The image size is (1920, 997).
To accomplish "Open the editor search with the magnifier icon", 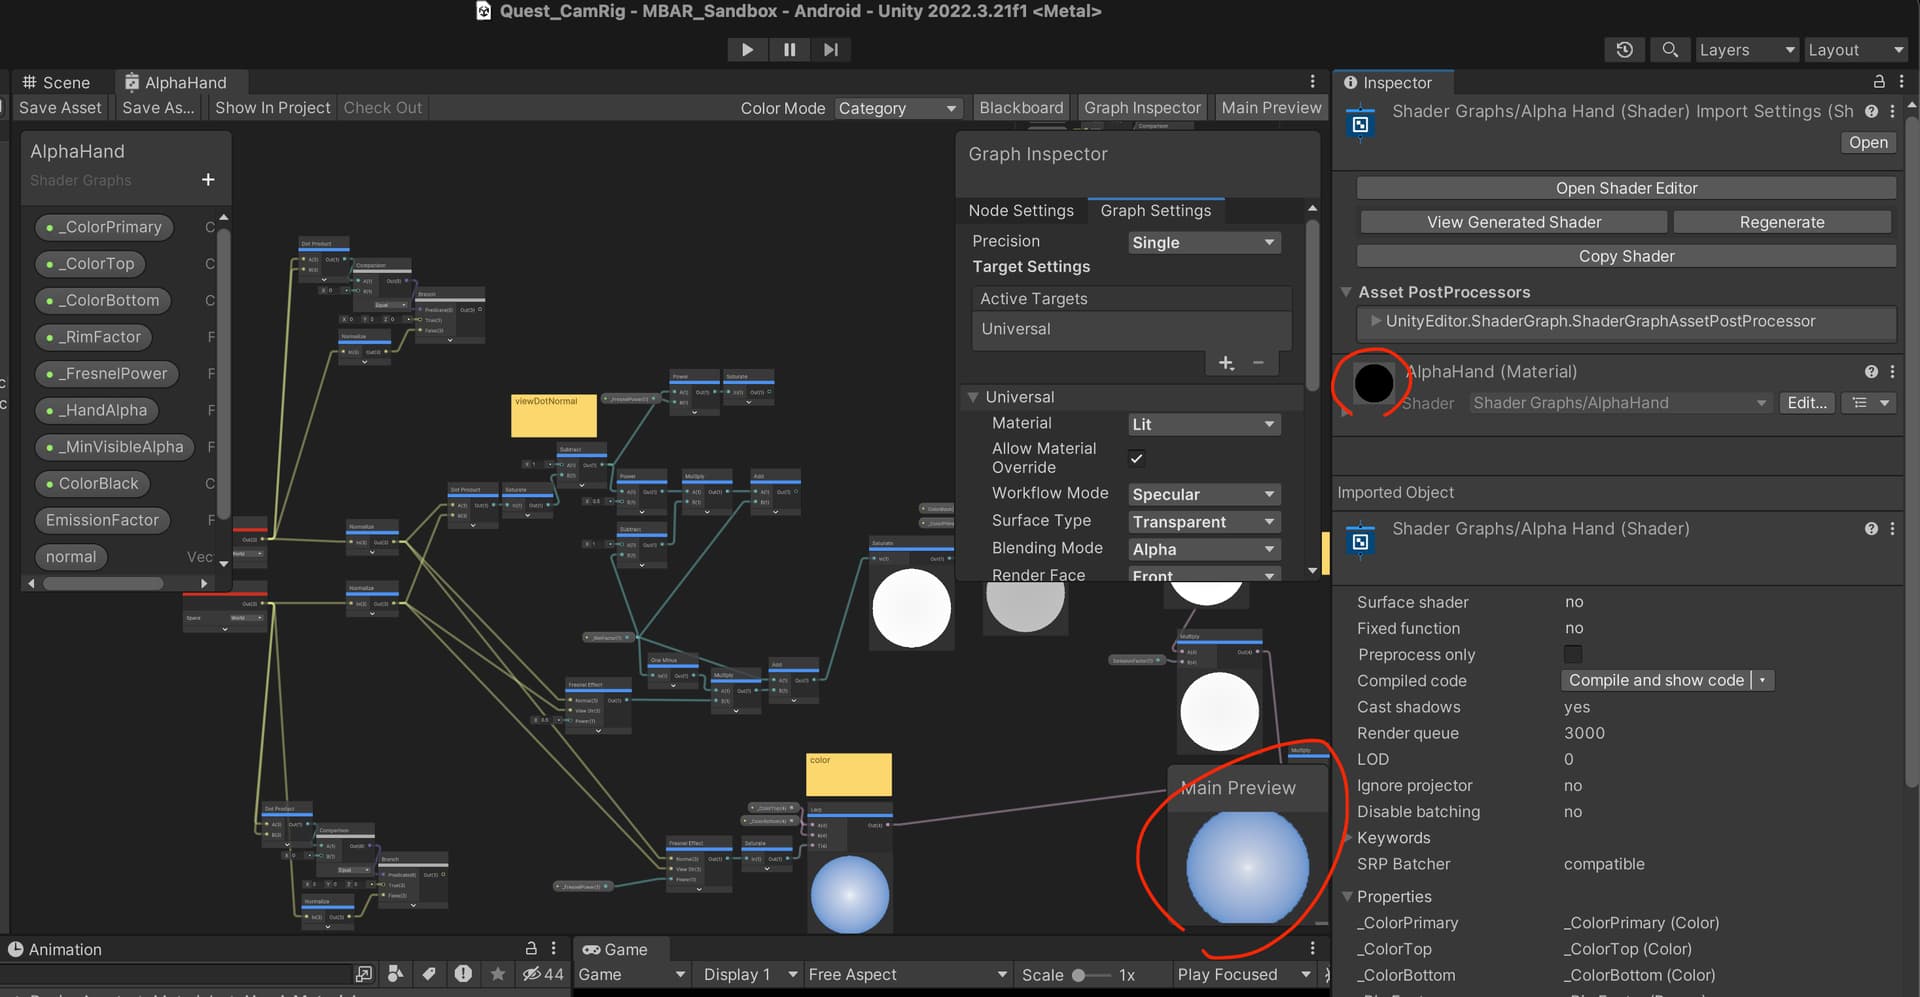I will click(1669, 49).
